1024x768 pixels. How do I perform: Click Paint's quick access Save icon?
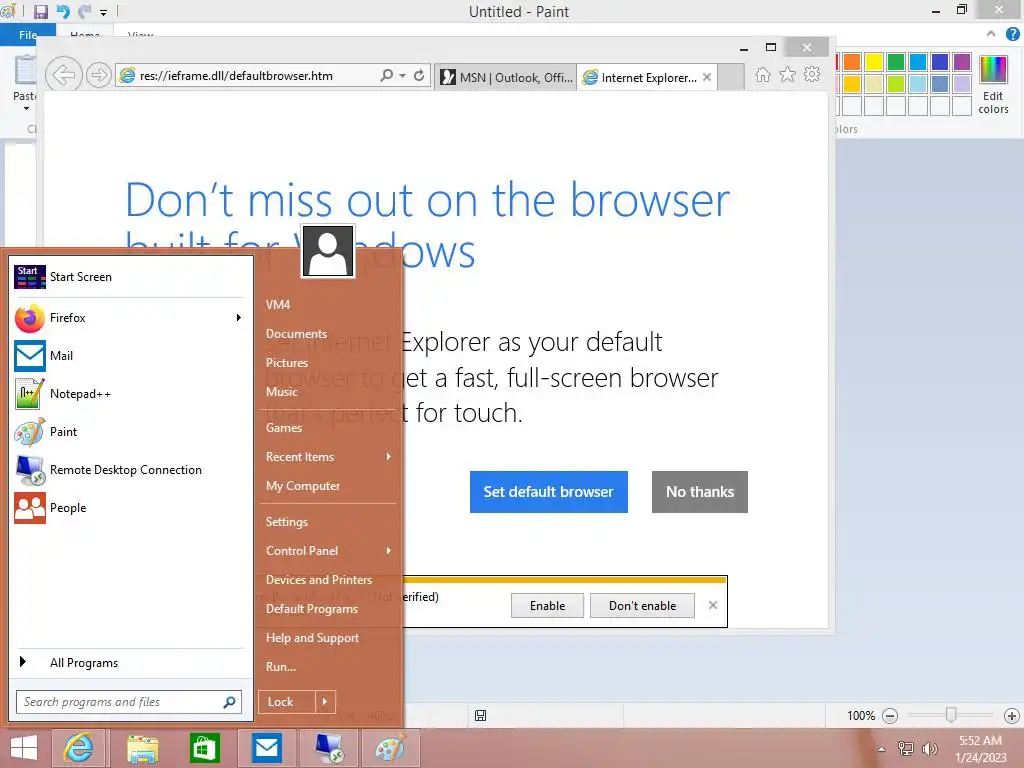click(x=40, y=12)
